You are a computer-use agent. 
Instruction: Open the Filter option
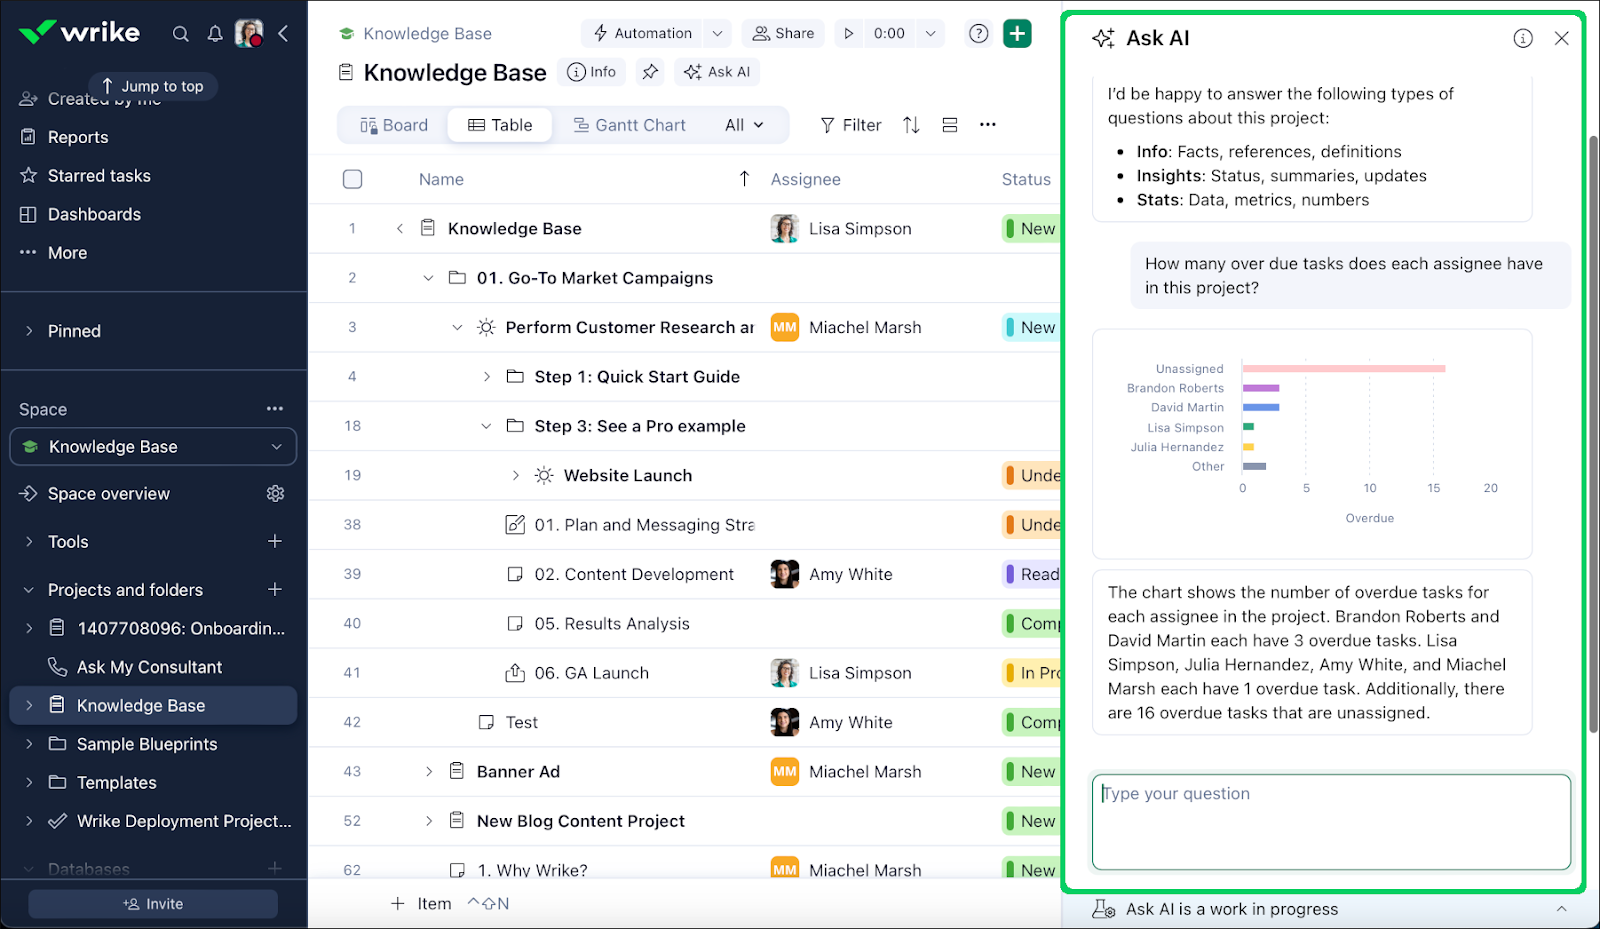pos(851,125)
